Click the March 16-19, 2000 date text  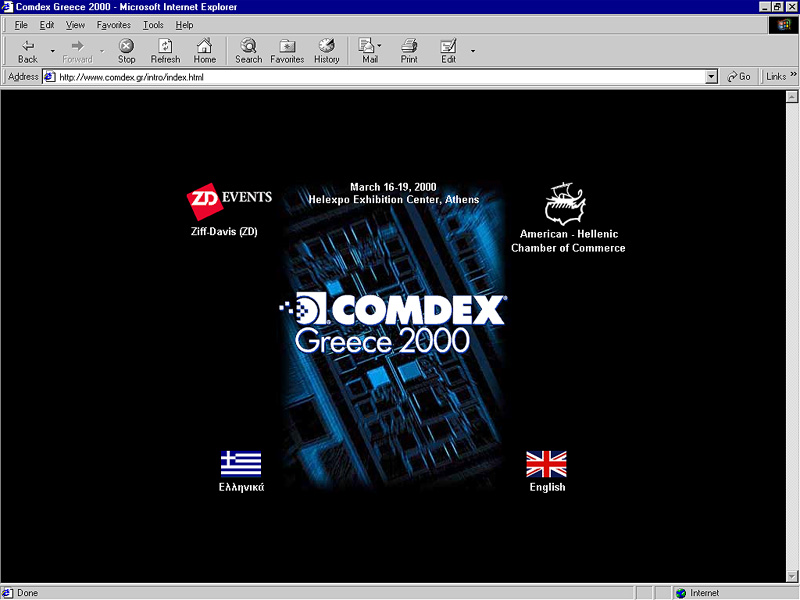(393, 187)
